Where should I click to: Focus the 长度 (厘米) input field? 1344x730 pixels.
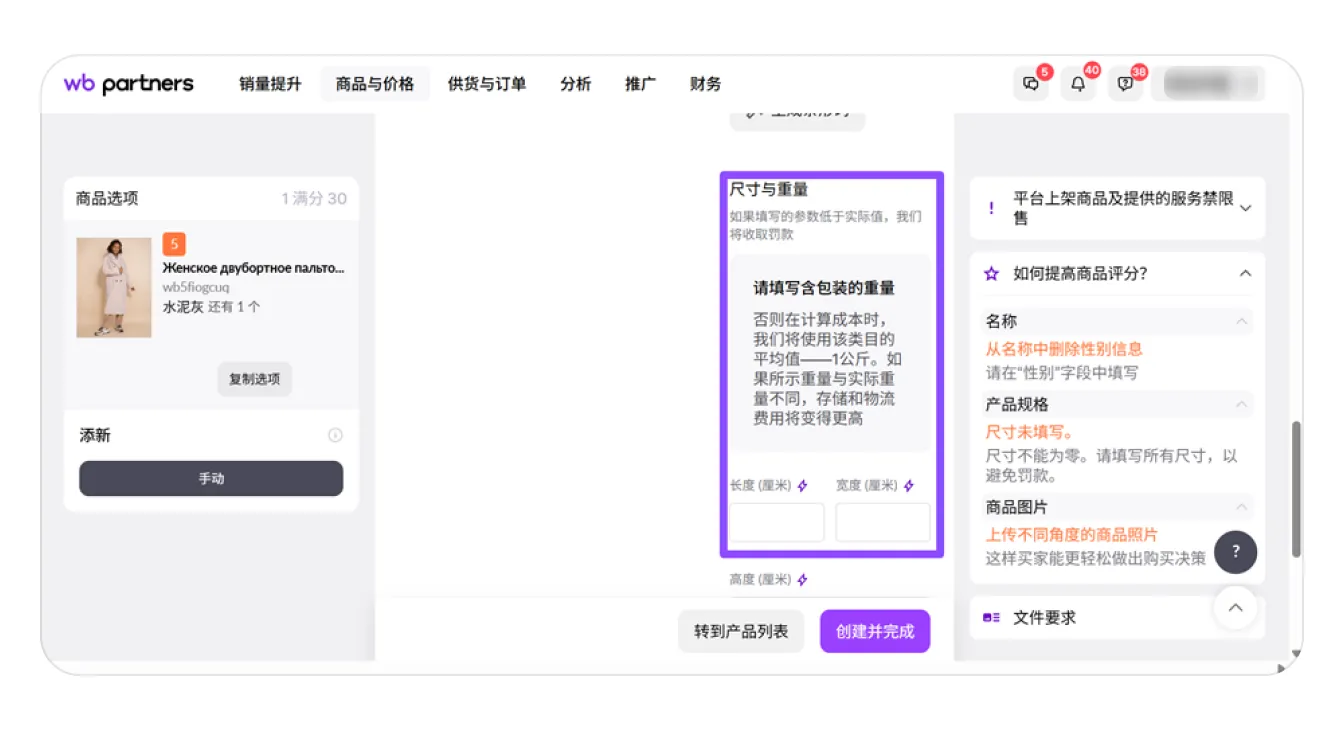[777, 523]
